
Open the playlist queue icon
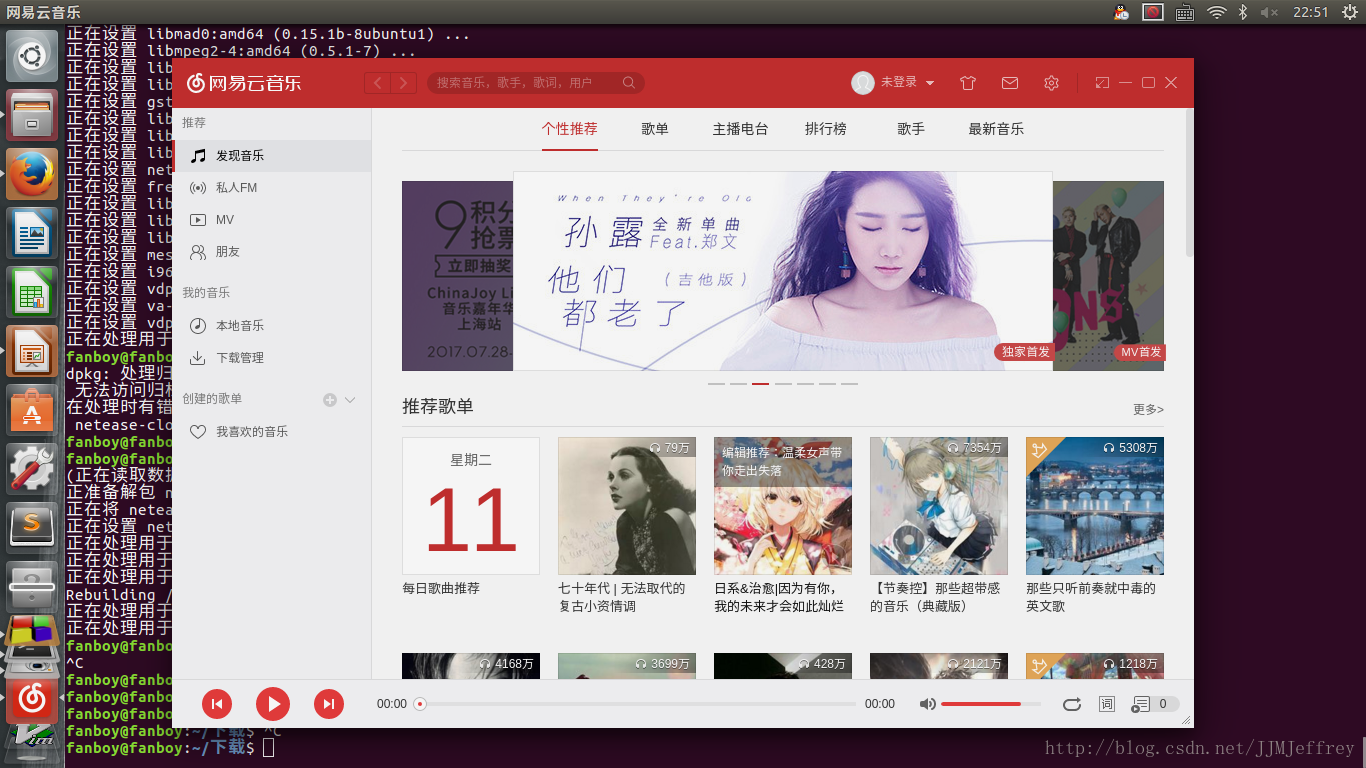(x=1140, y=704)
